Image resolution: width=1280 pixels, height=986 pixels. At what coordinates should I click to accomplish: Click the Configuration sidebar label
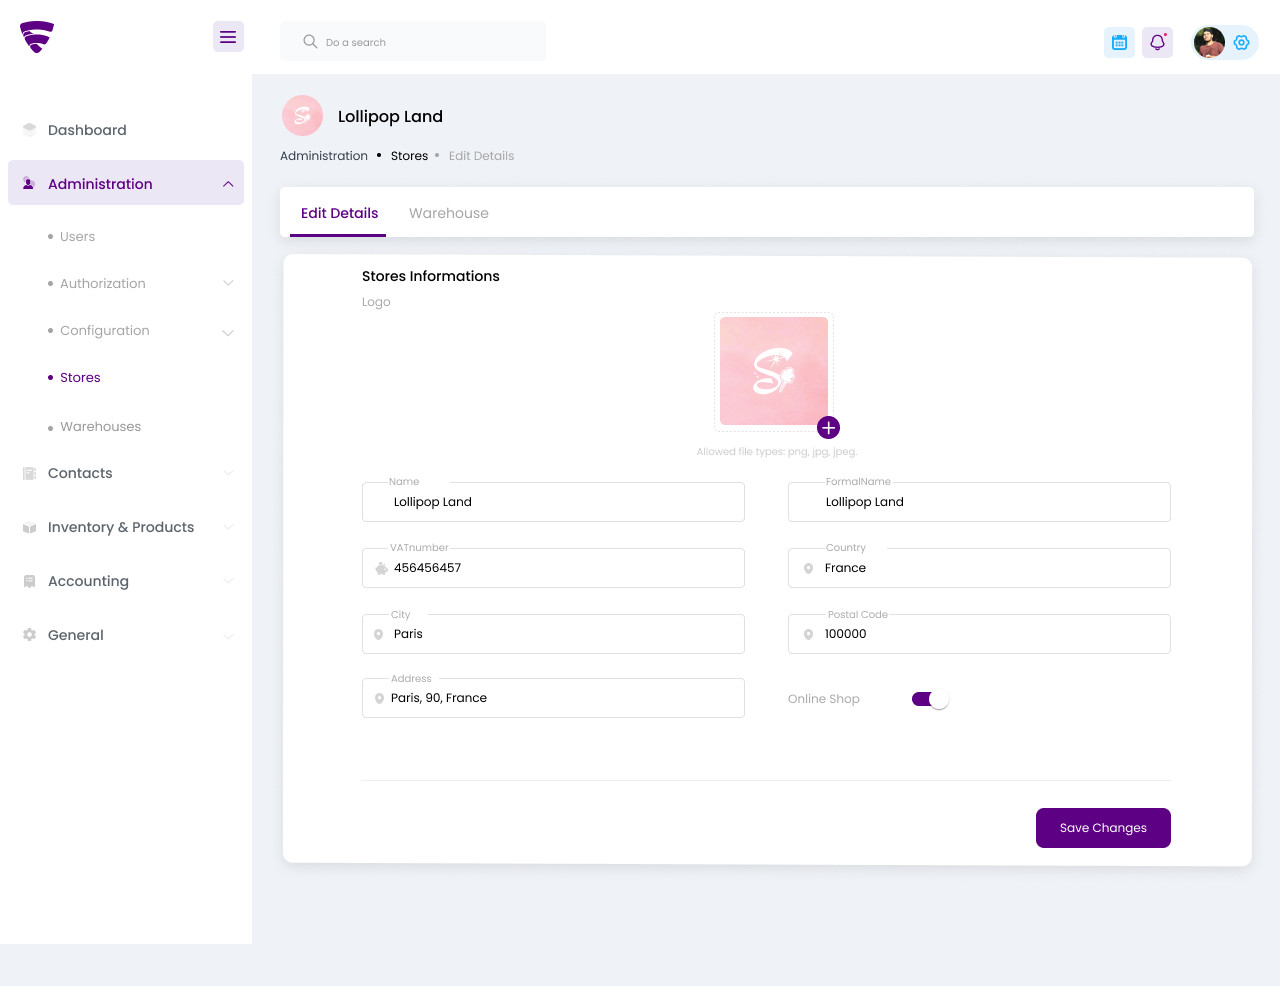pyautogui.click(x=105, y=331)
